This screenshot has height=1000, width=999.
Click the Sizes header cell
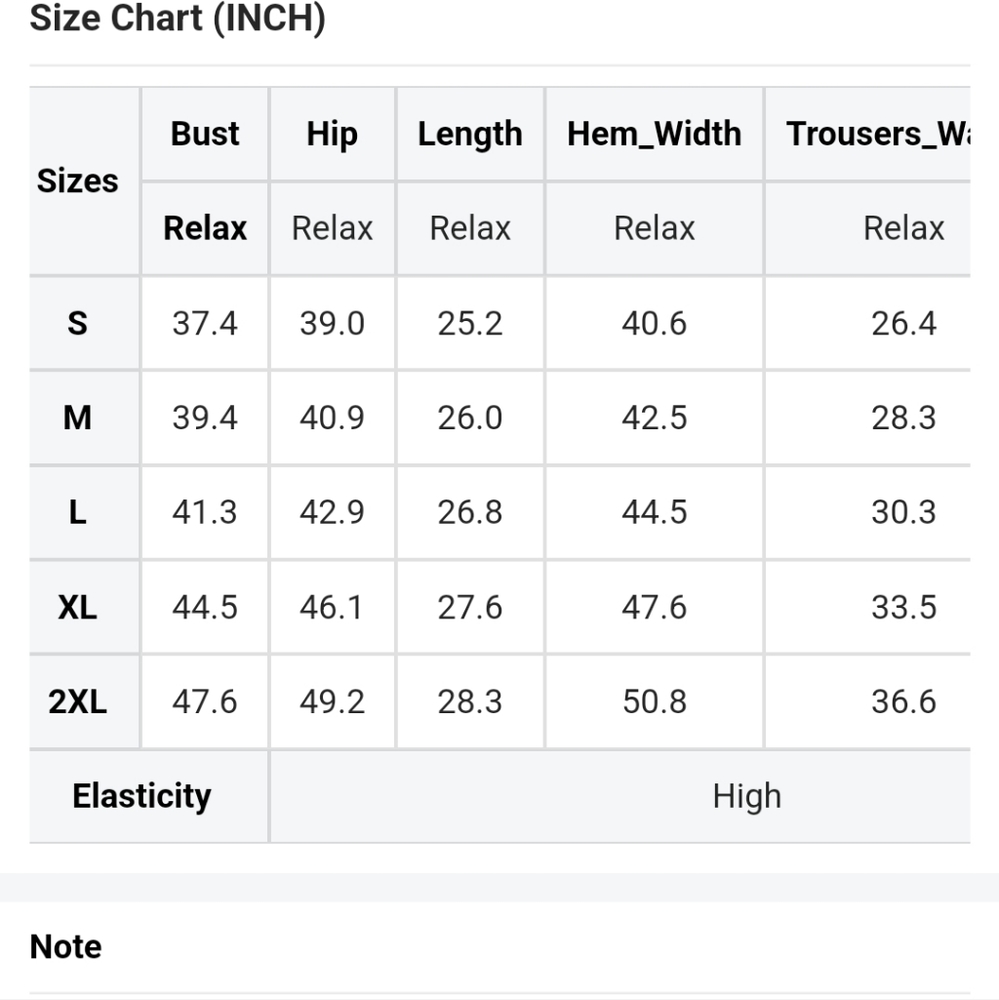[78, 181]
